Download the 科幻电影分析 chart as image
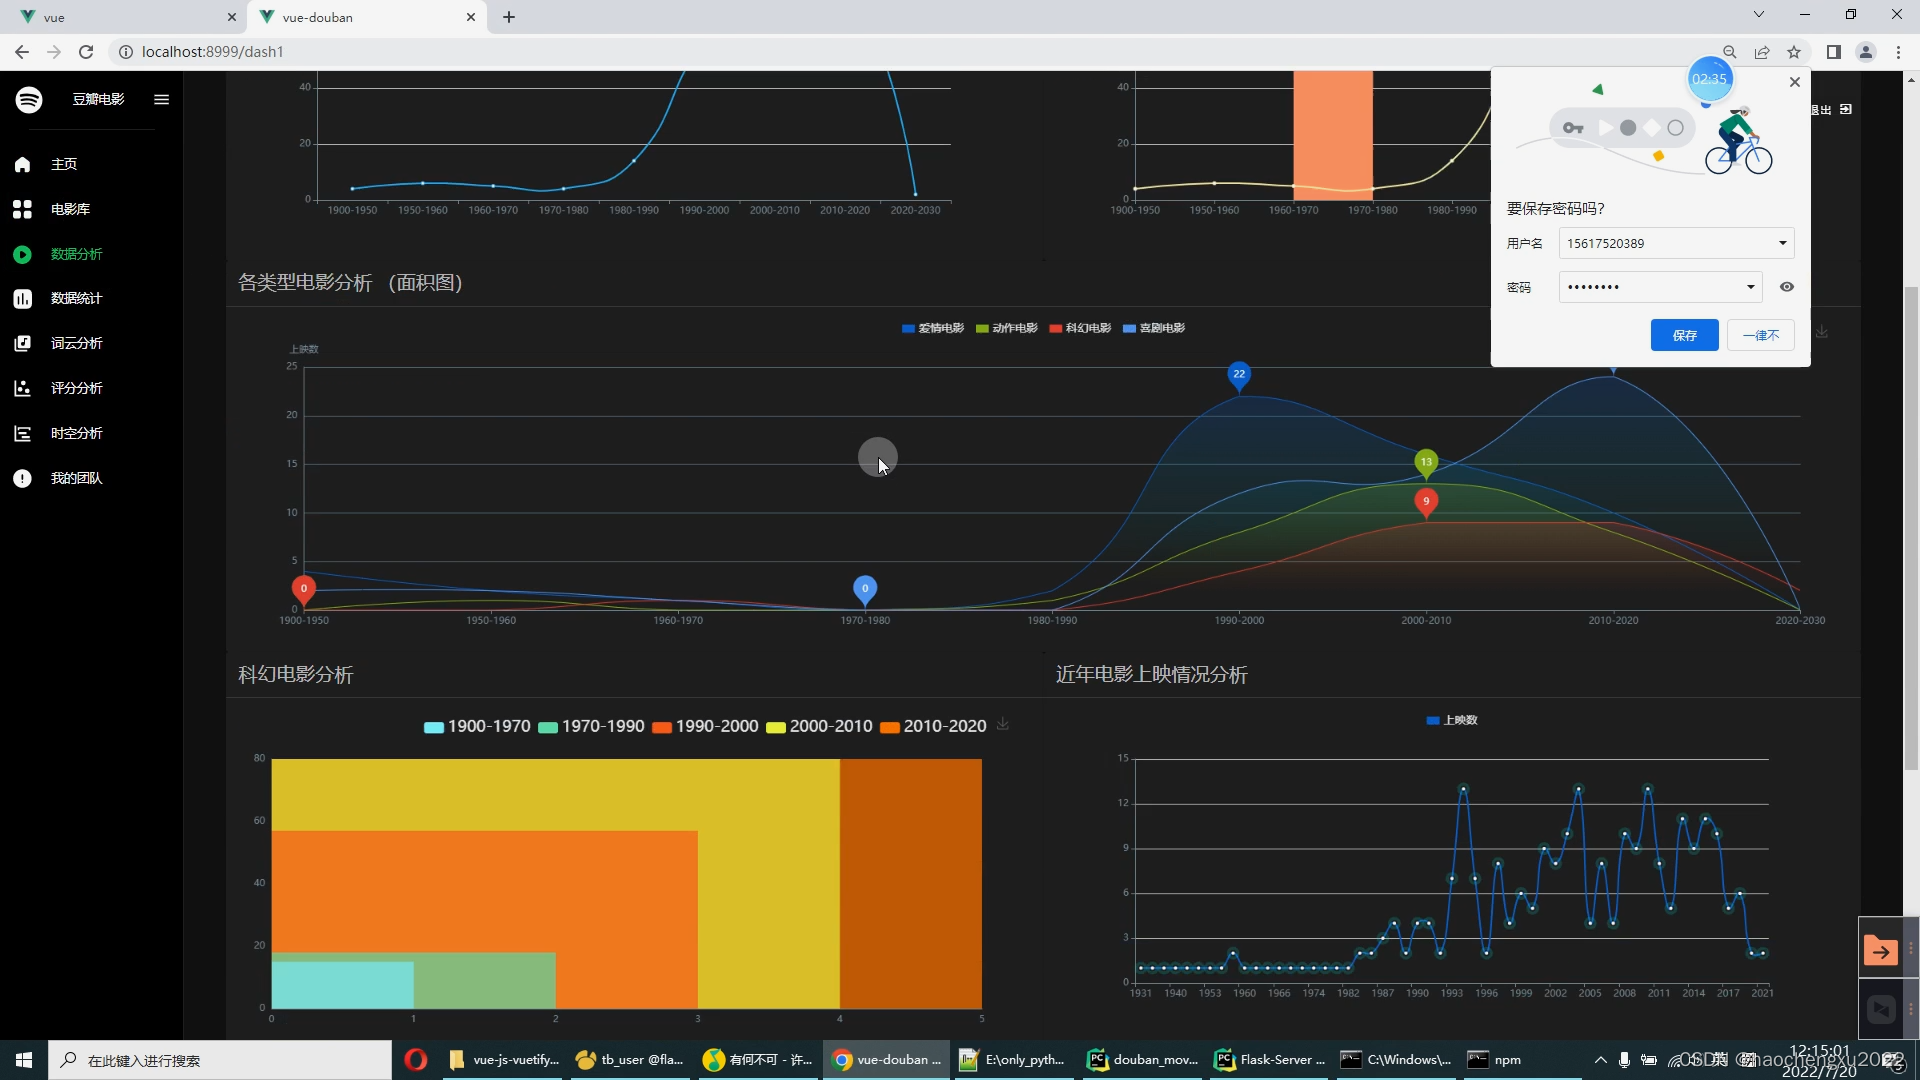1920x1080 pixels. 1003,724
